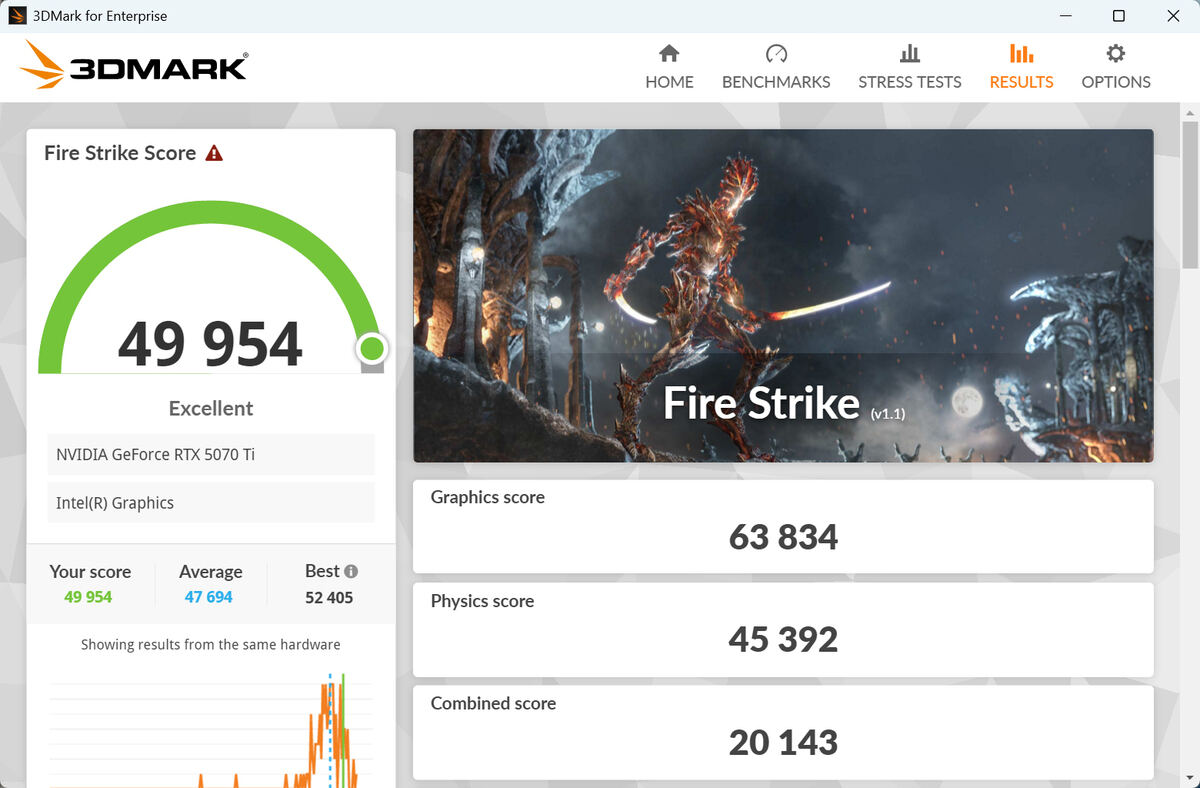This screenshot has width=1200, height=788.
Task: Click the Combined score value 20 143
Action: pos(783,742)
